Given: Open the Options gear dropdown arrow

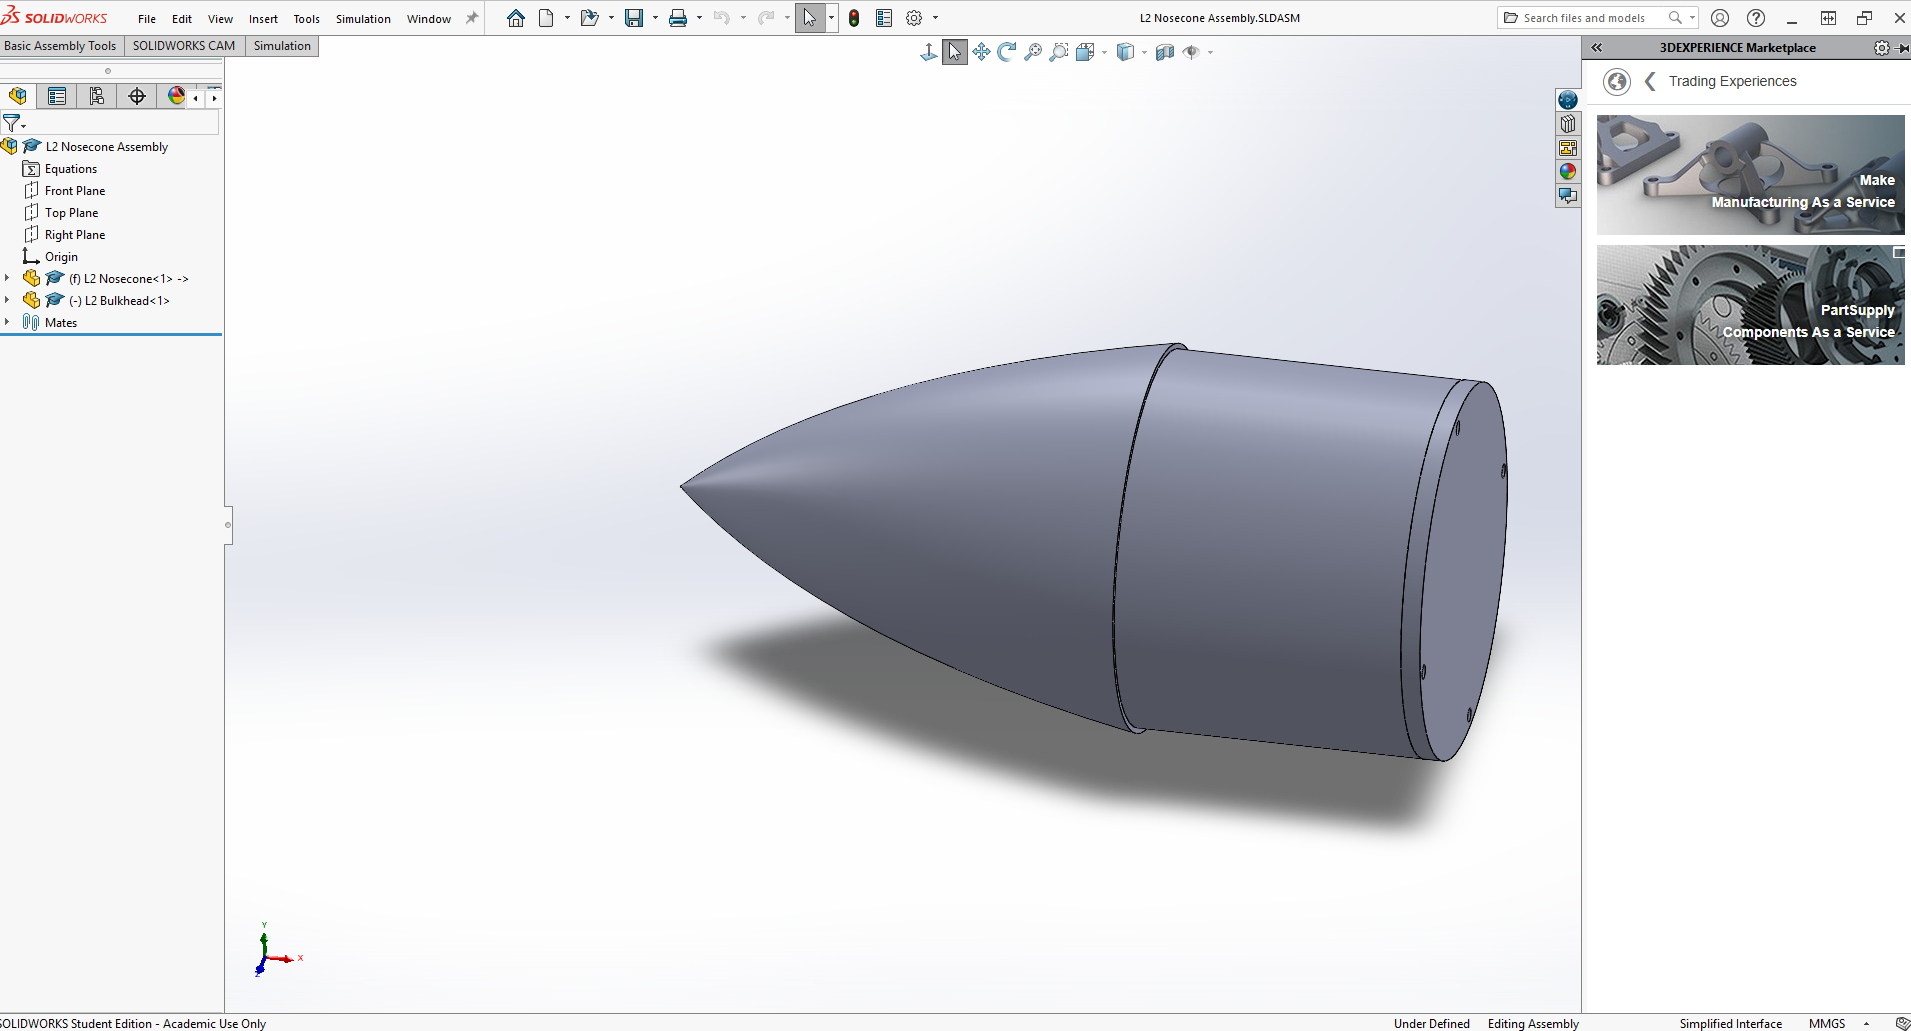Looking at the screenshot, I should point(935,18).
